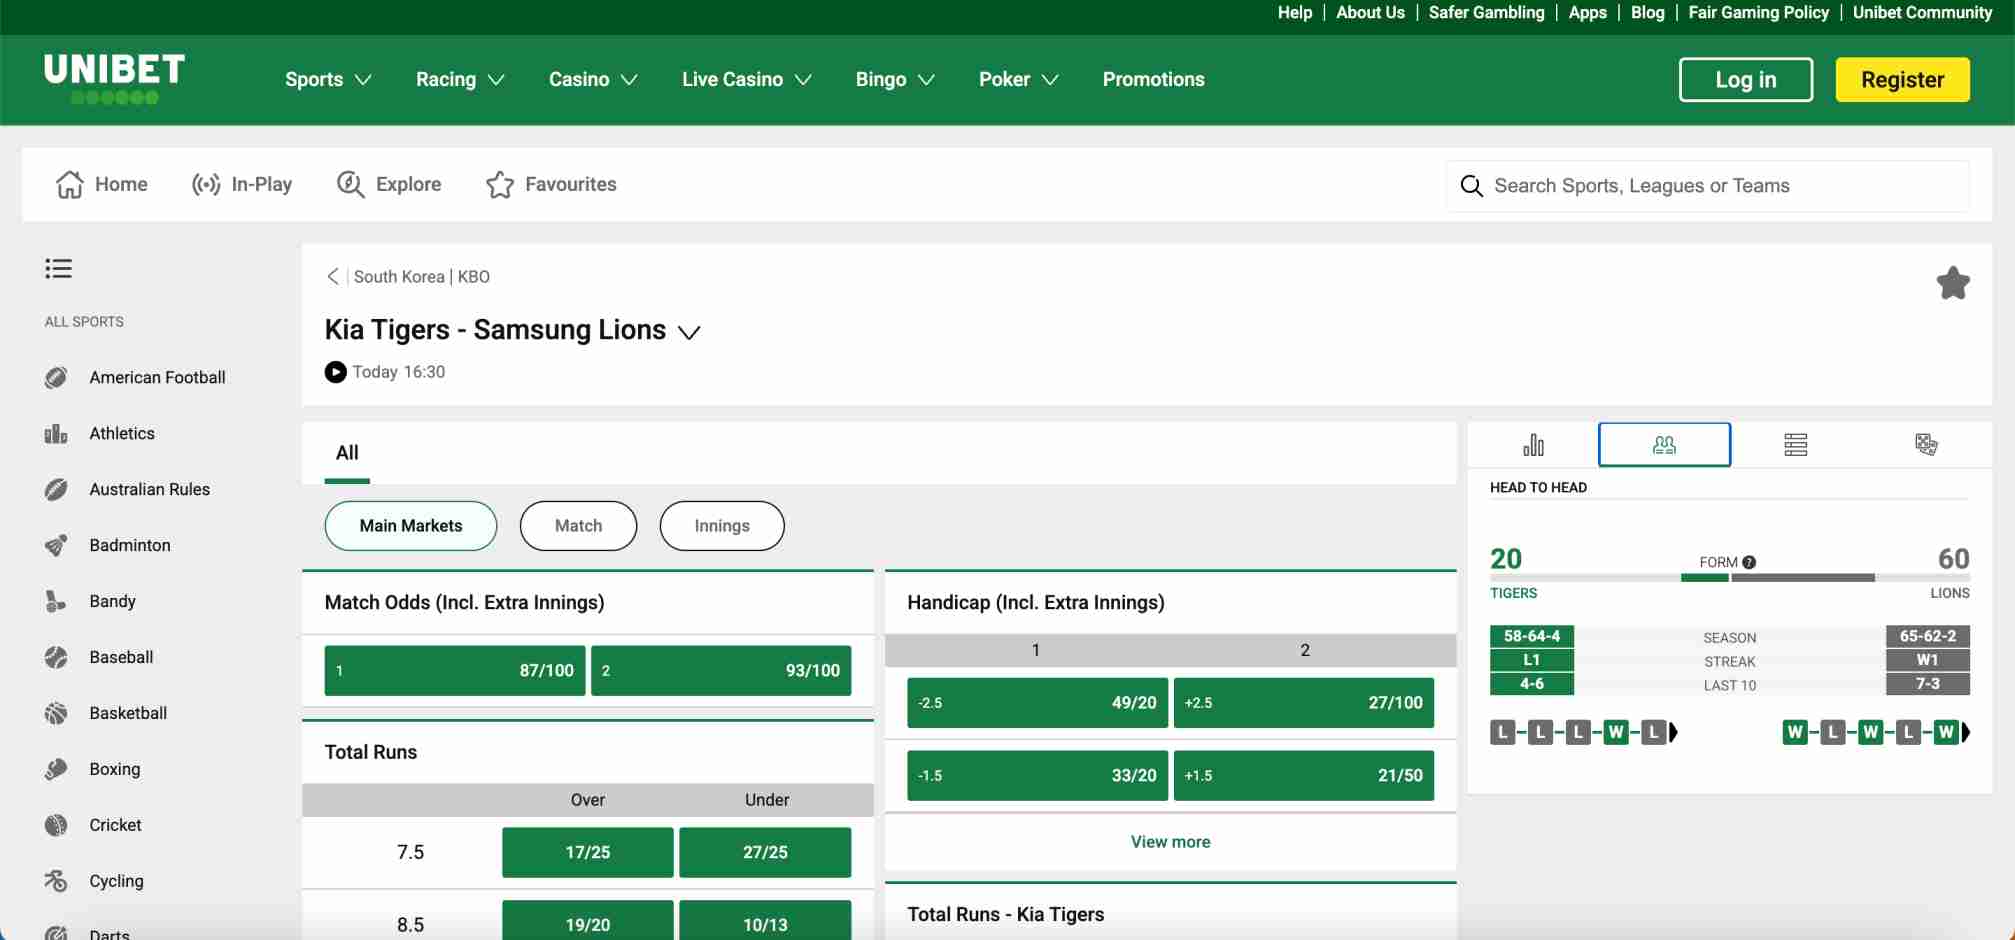This screenshot has height=940, width=2015.
Task: Click the Cycling icon in sidebar
Action: pos(56,881)
